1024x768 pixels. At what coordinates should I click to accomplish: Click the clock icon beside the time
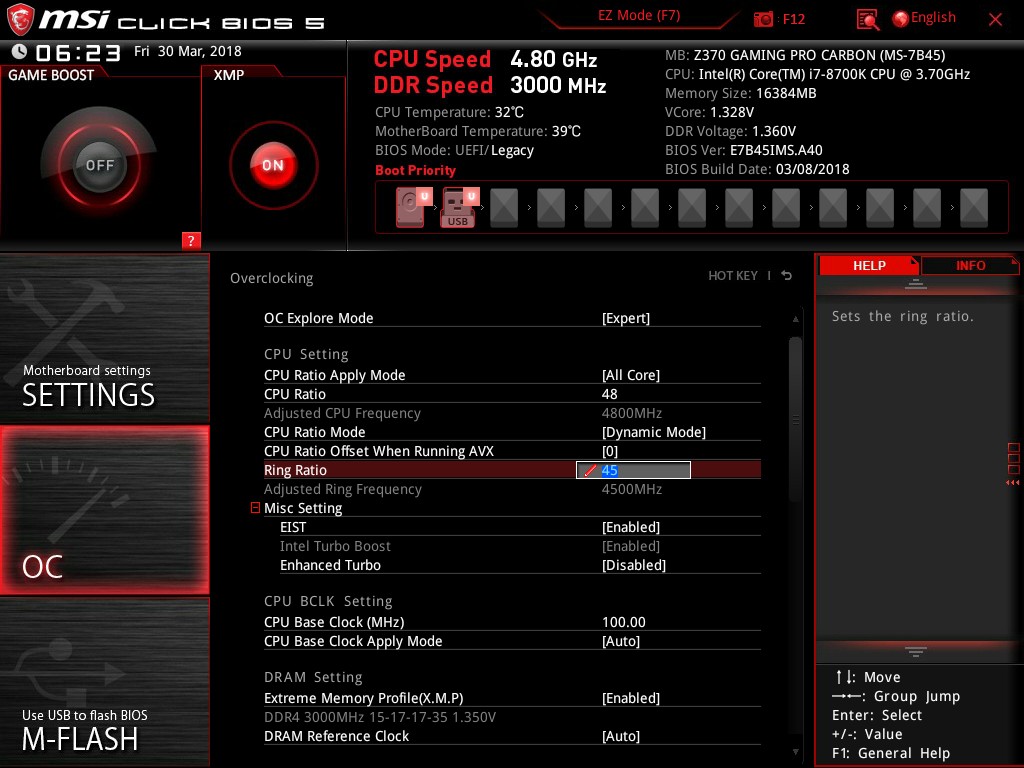click(x=19, y=52)
